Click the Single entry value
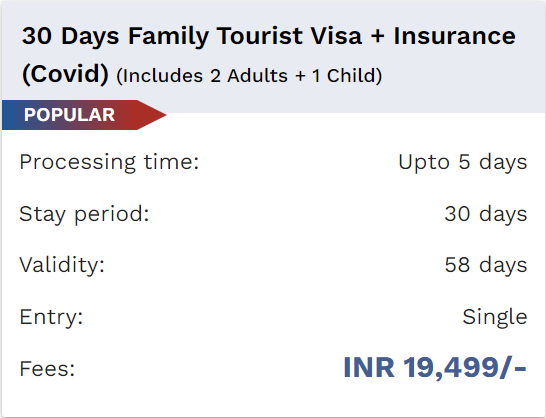 pyautogui.click(x=495, y=317)
